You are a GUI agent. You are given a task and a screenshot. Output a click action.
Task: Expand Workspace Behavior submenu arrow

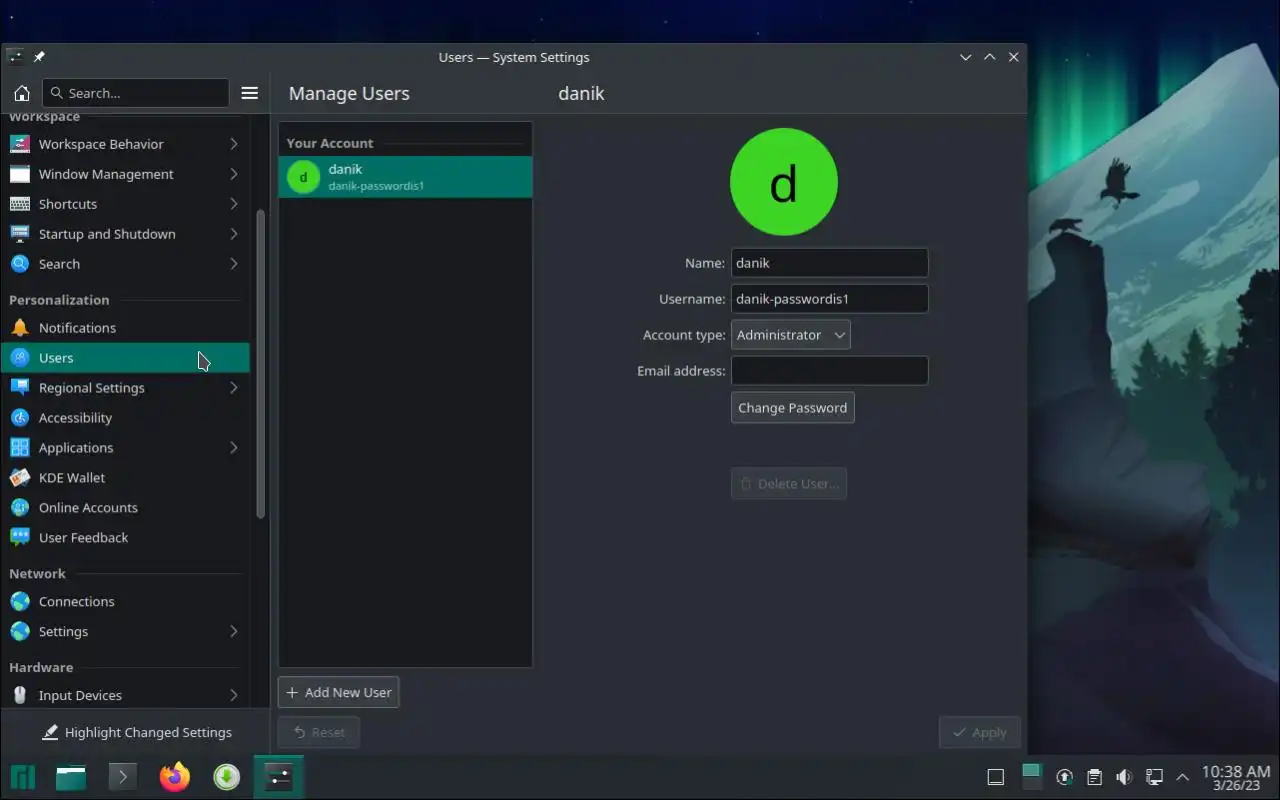click(233, 144)
